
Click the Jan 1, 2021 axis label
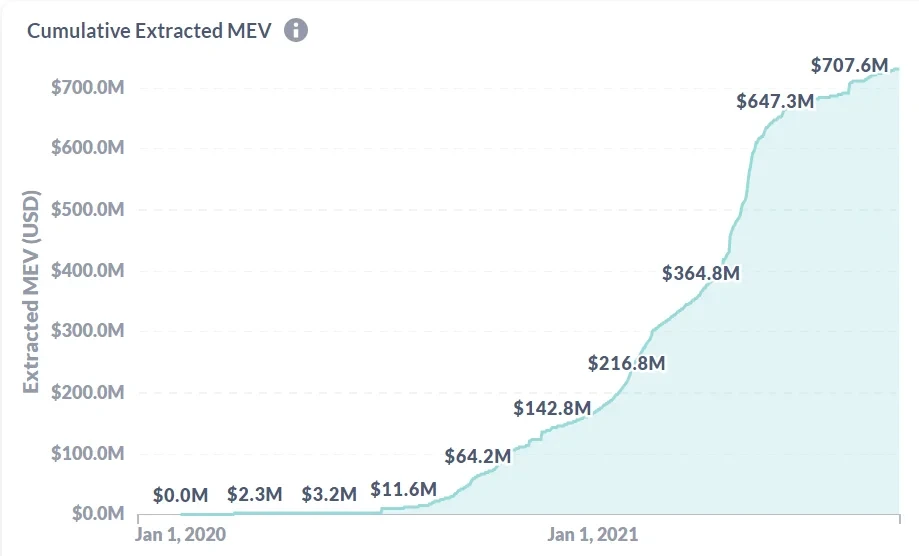click(593, 534)
